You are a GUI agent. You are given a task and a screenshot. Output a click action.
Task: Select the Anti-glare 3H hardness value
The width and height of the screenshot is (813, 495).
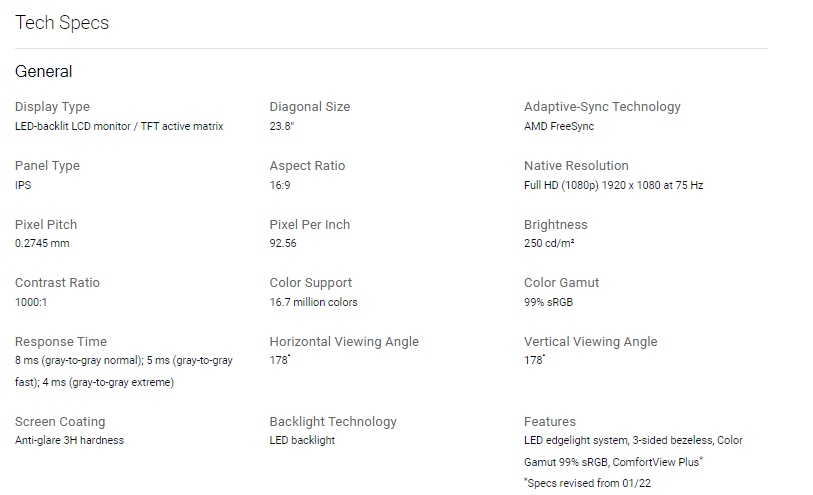pyautogui.click(x=69, y=440)
